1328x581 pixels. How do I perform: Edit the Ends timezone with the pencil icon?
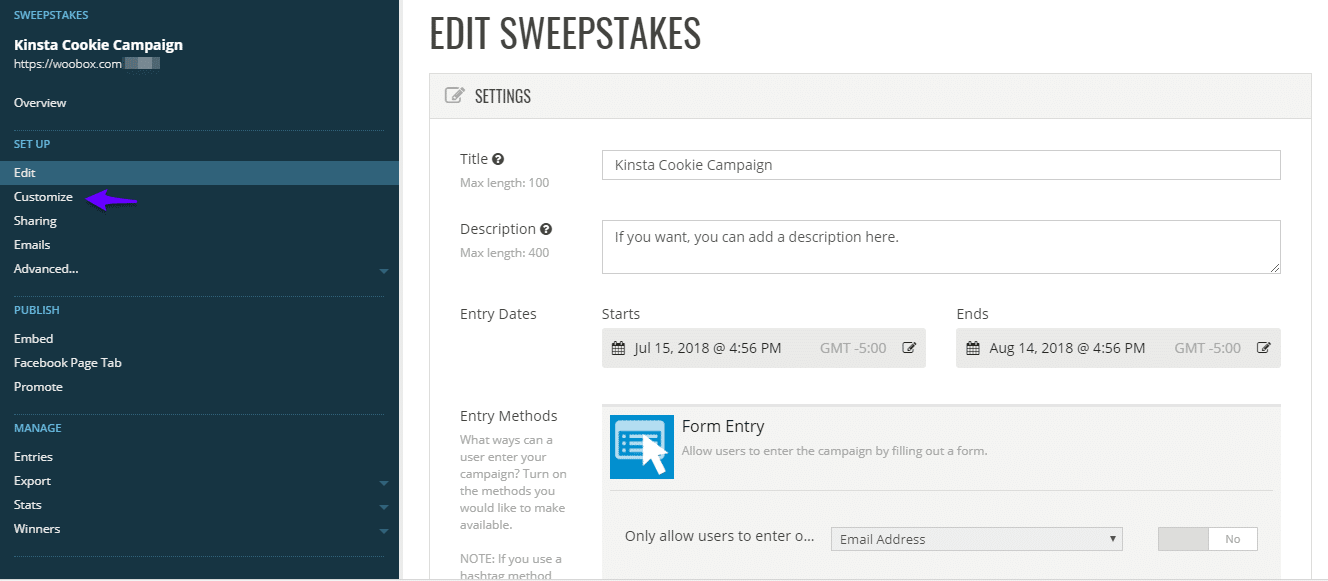coord(1263,347)
